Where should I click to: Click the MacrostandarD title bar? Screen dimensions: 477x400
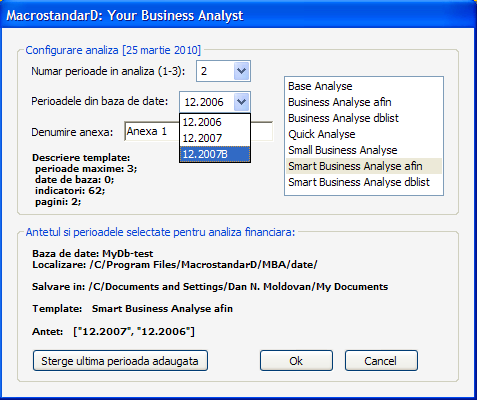click(x=238, y=15)
